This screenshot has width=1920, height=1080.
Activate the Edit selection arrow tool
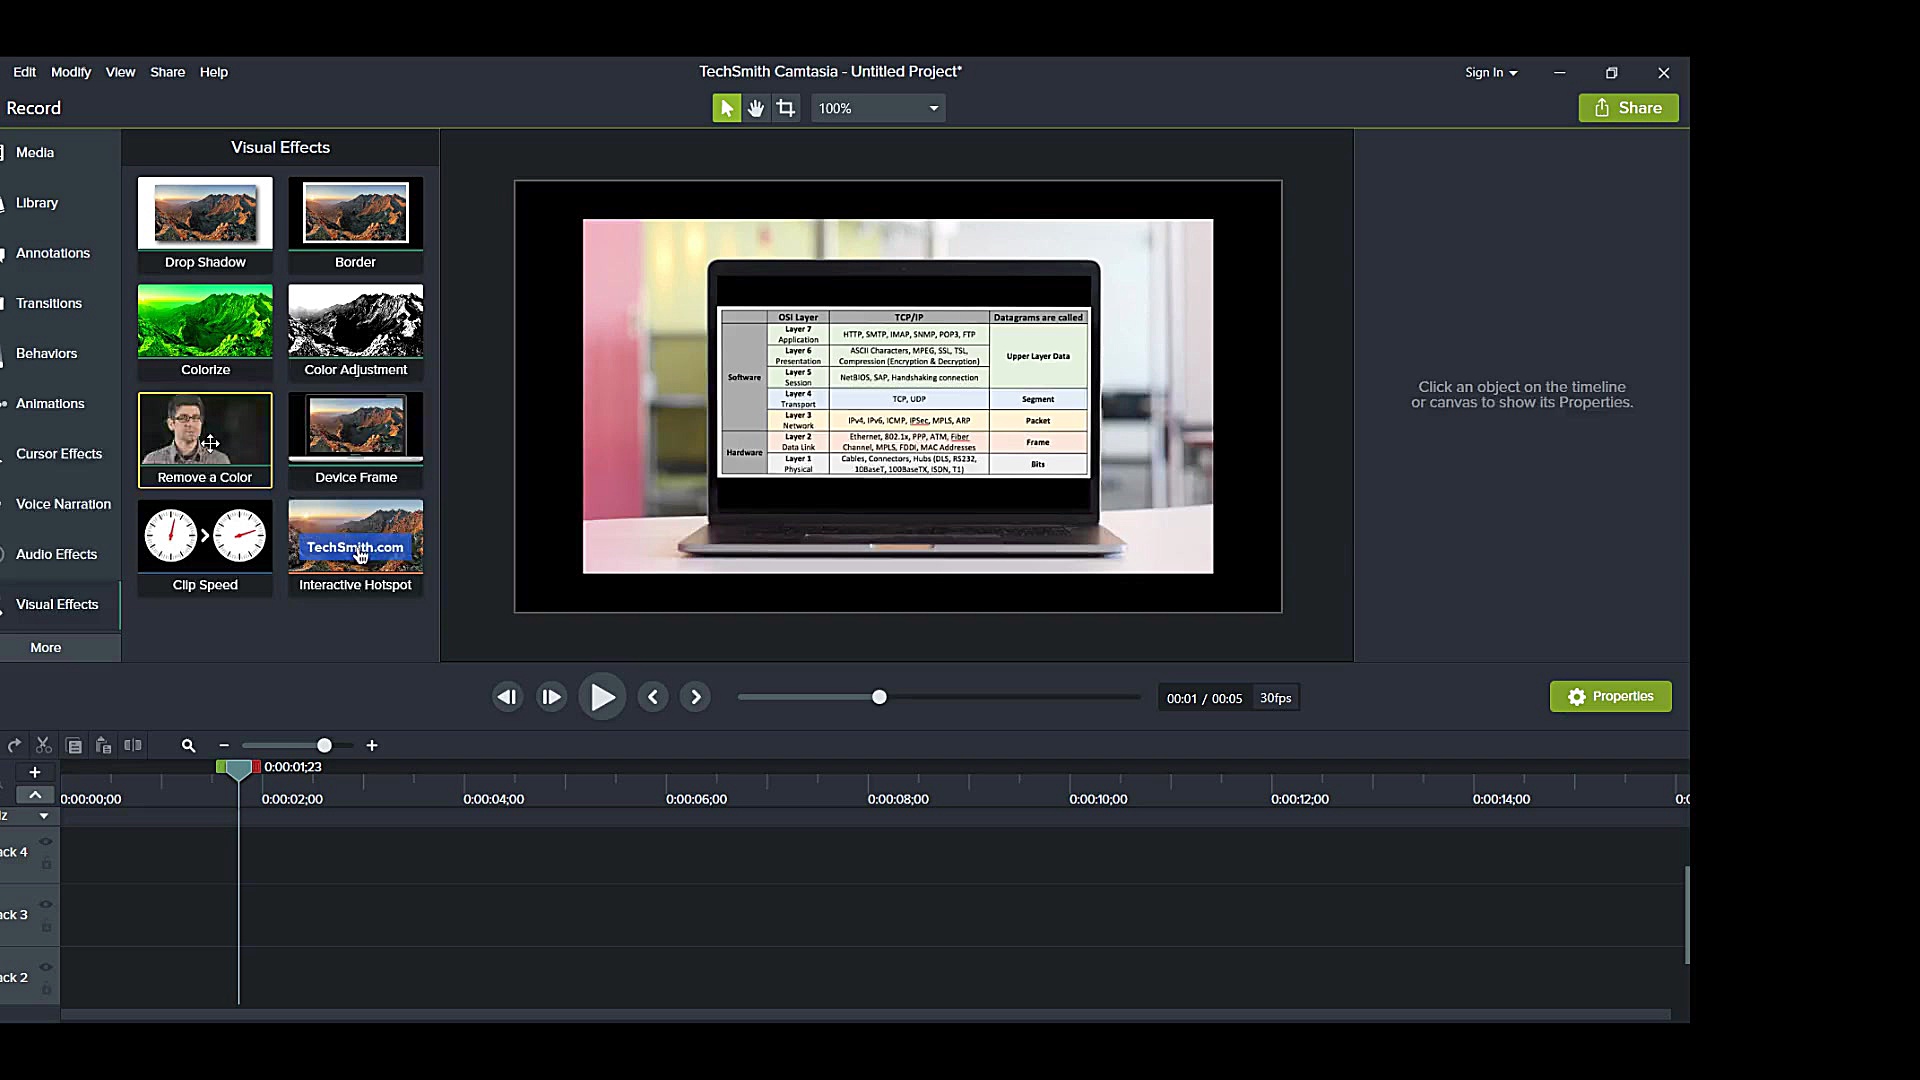point(725,107)
